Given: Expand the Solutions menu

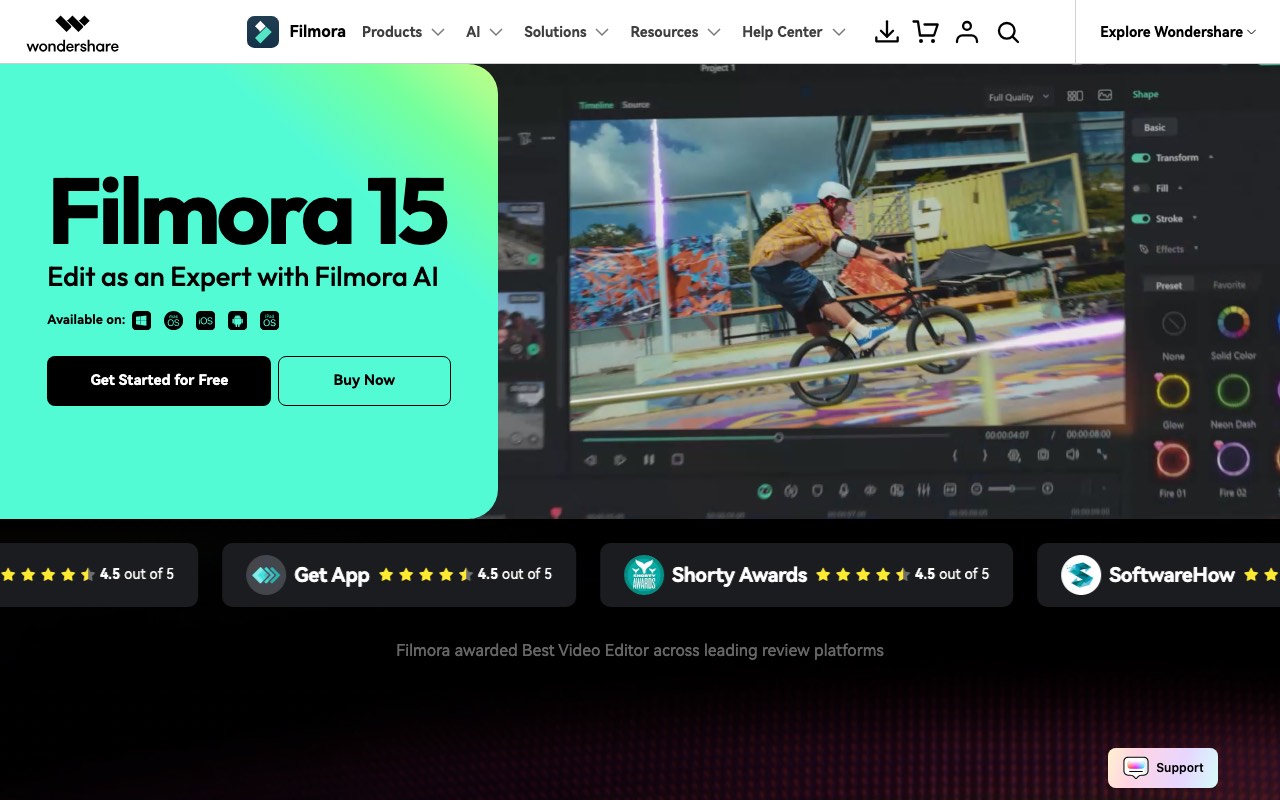Looking at the screenshot, I should click(566, 32).
